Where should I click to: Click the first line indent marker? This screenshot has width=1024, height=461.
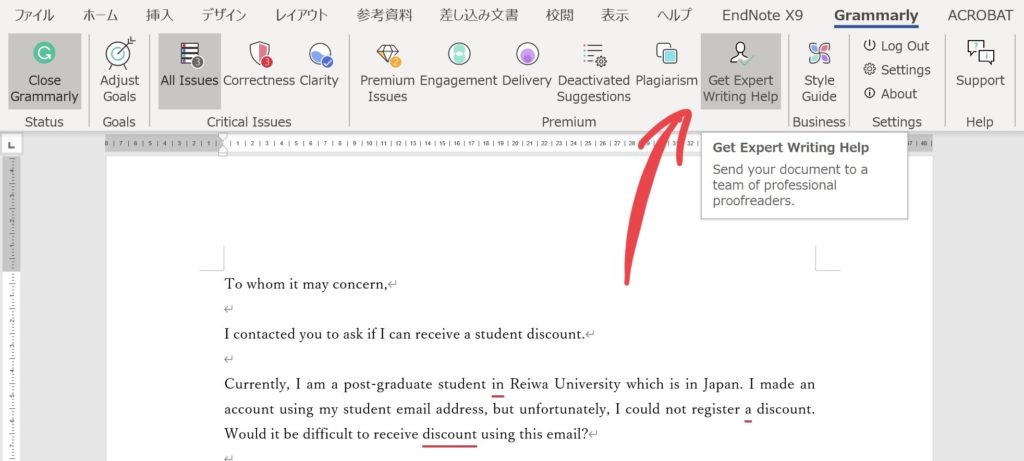223,138
